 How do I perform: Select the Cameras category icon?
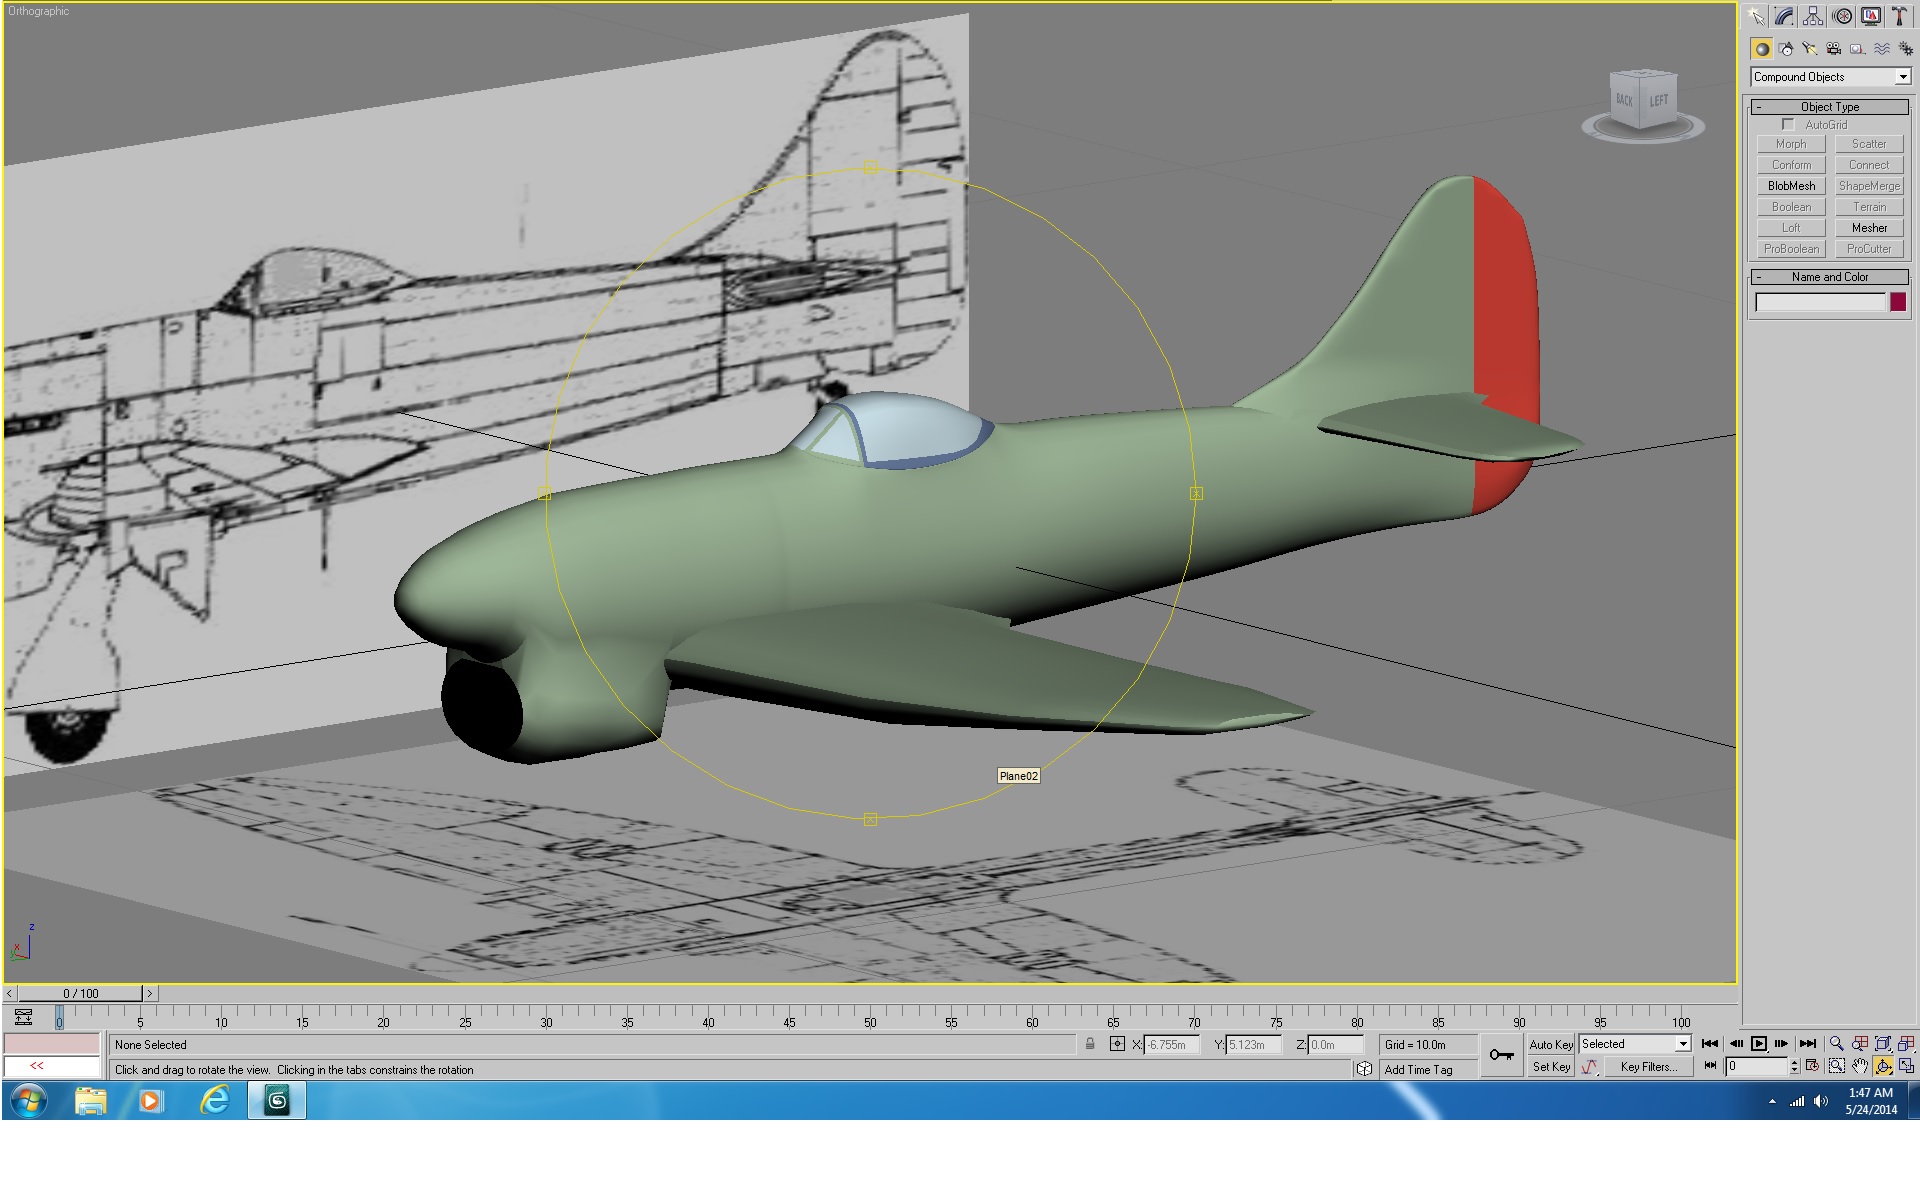click(x=1834, y=49)
